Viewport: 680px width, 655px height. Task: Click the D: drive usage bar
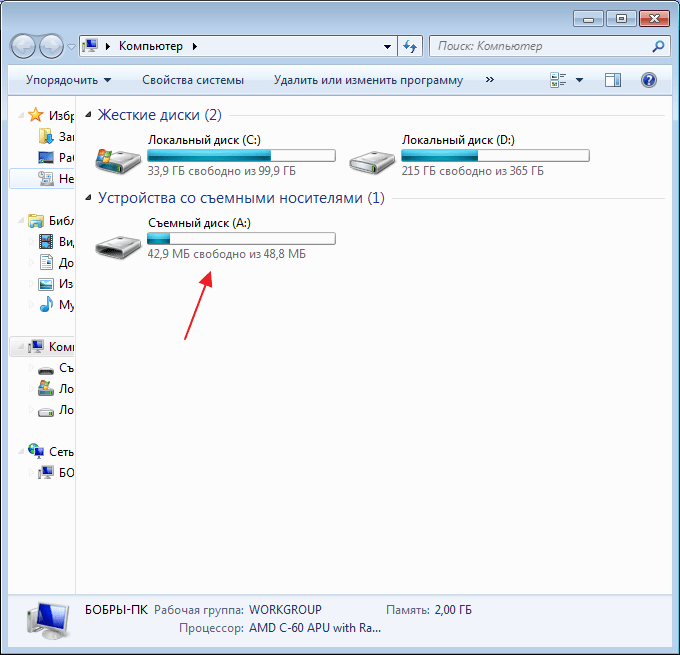click(x=495, y=155)
